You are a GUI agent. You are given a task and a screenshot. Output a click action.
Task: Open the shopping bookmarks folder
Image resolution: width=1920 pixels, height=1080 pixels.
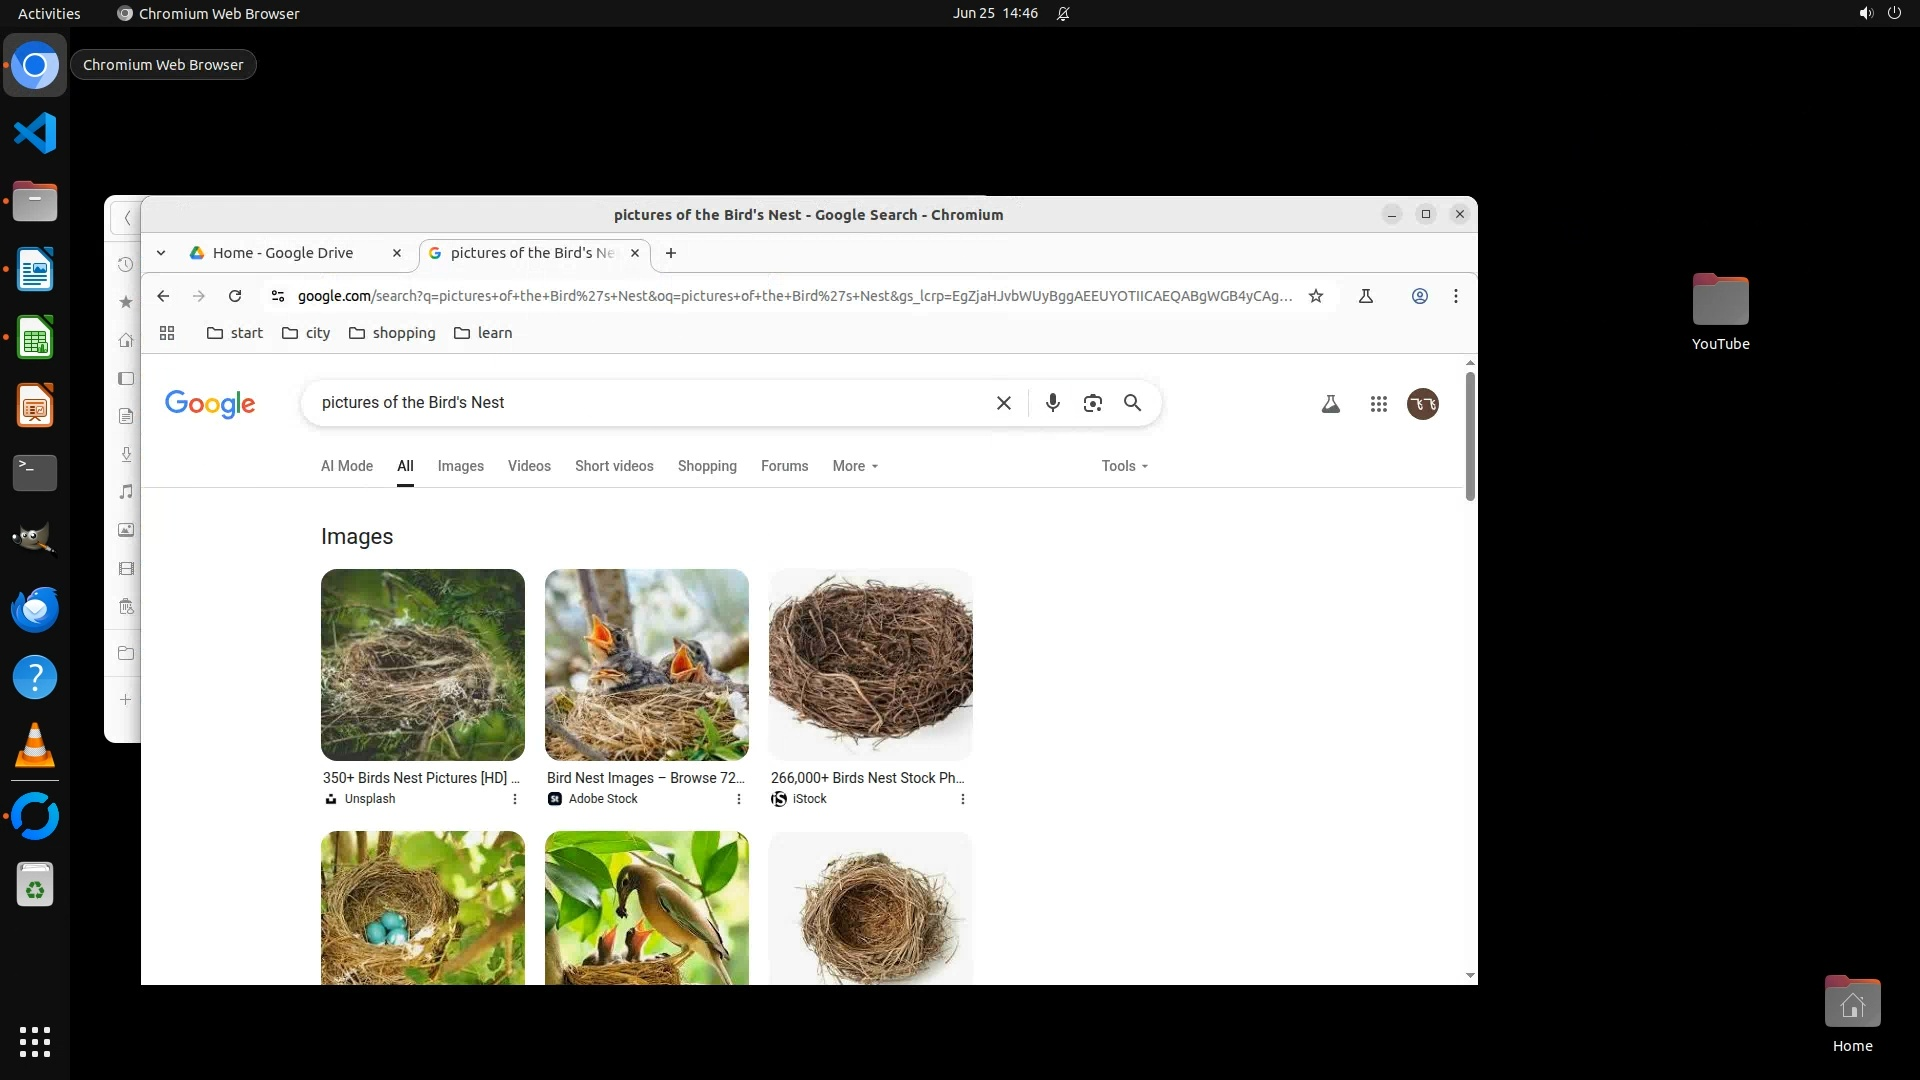(392, 333)
